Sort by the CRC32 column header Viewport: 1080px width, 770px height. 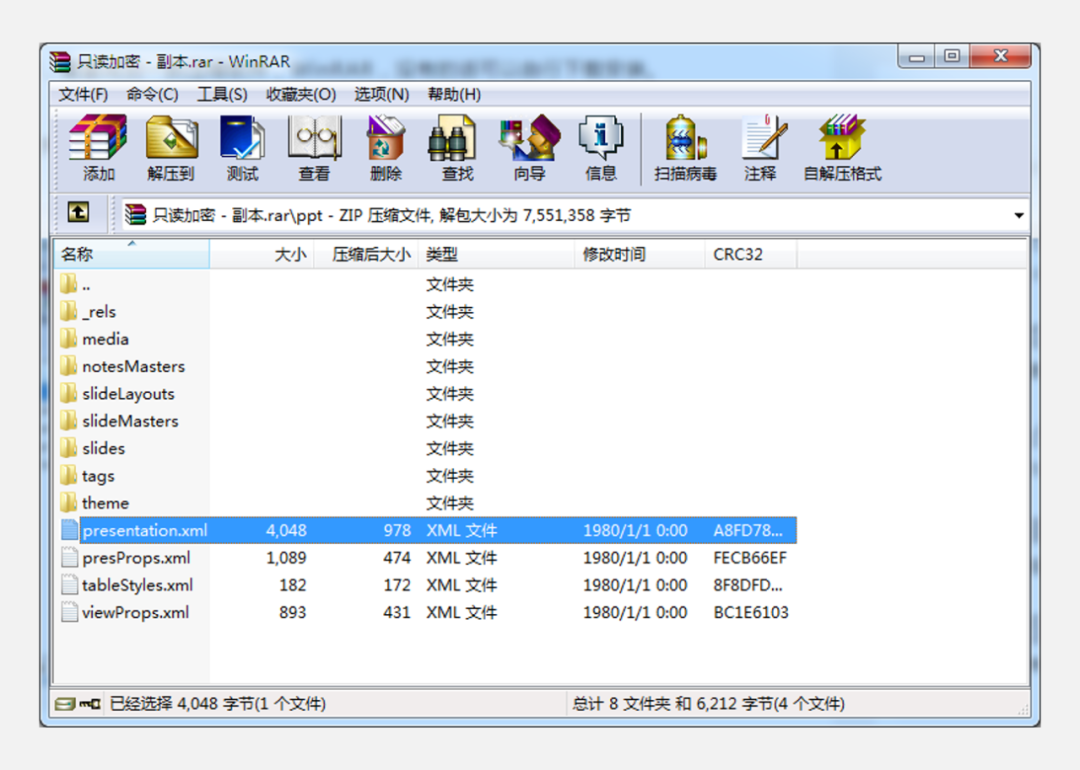(751, 254)
